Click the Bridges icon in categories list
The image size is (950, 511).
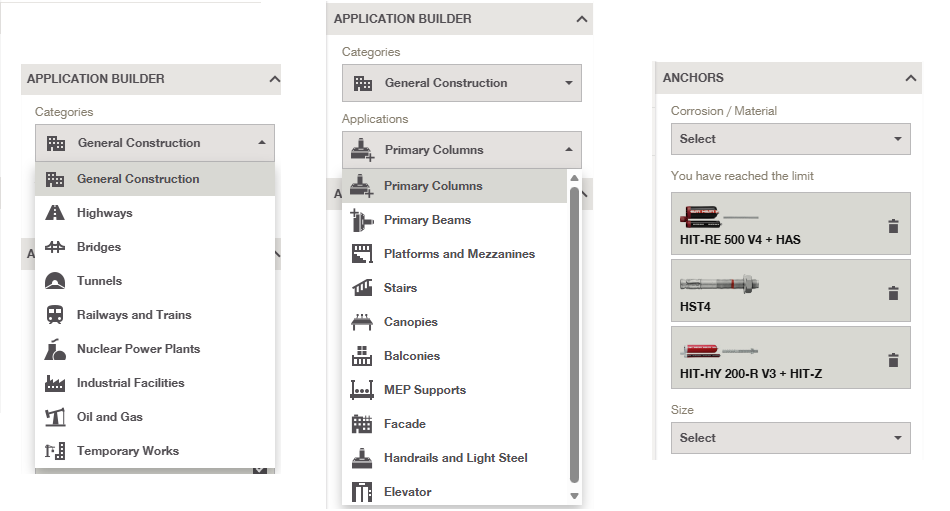pos(55,247)
